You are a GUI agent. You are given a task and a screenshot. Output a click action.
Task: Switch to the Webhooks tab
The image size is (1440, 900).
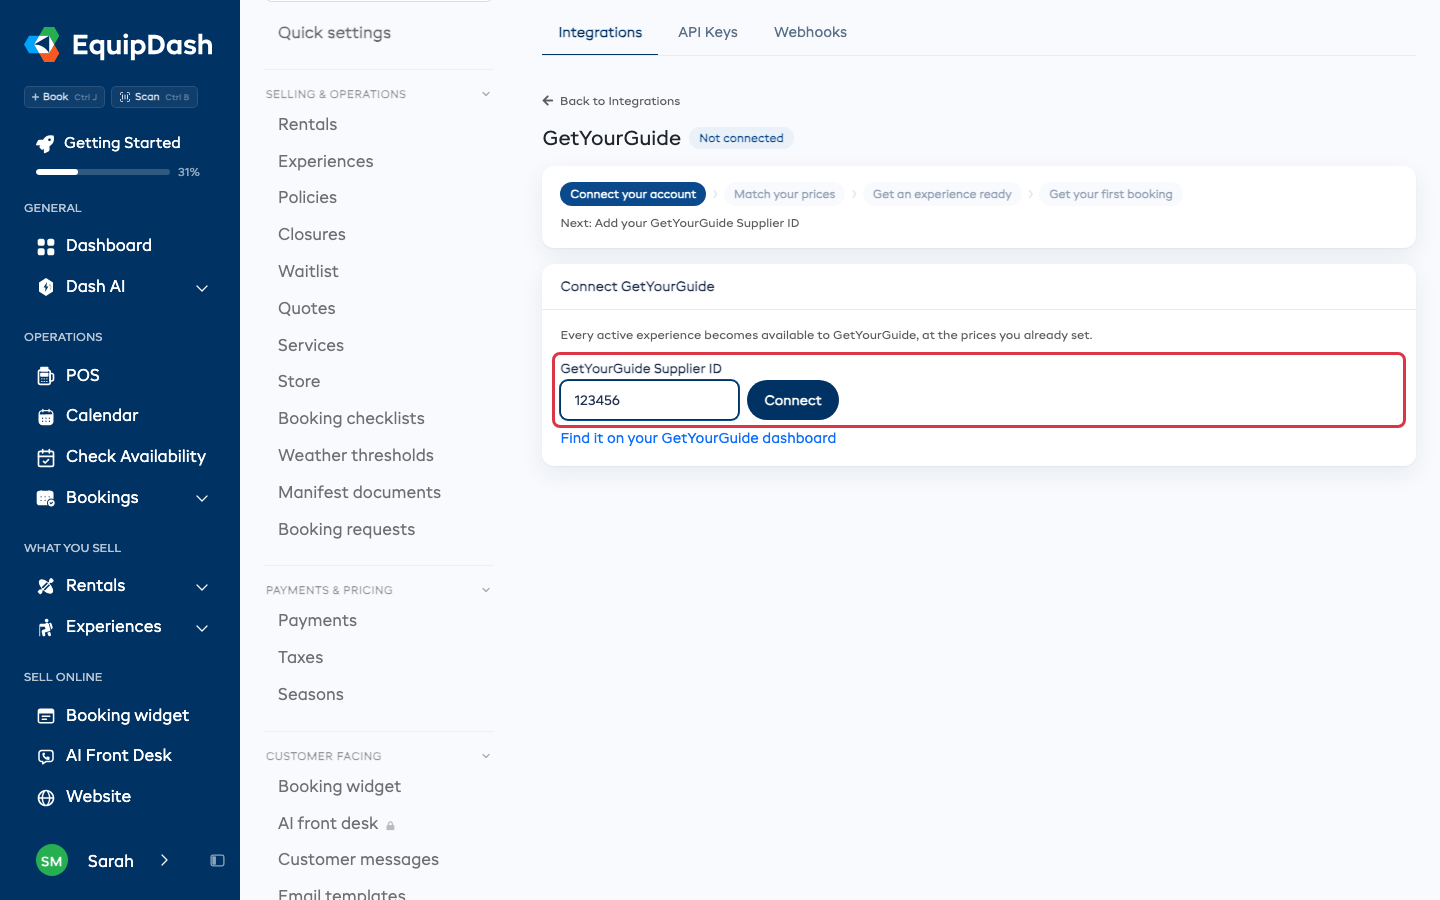coord(810,32)
